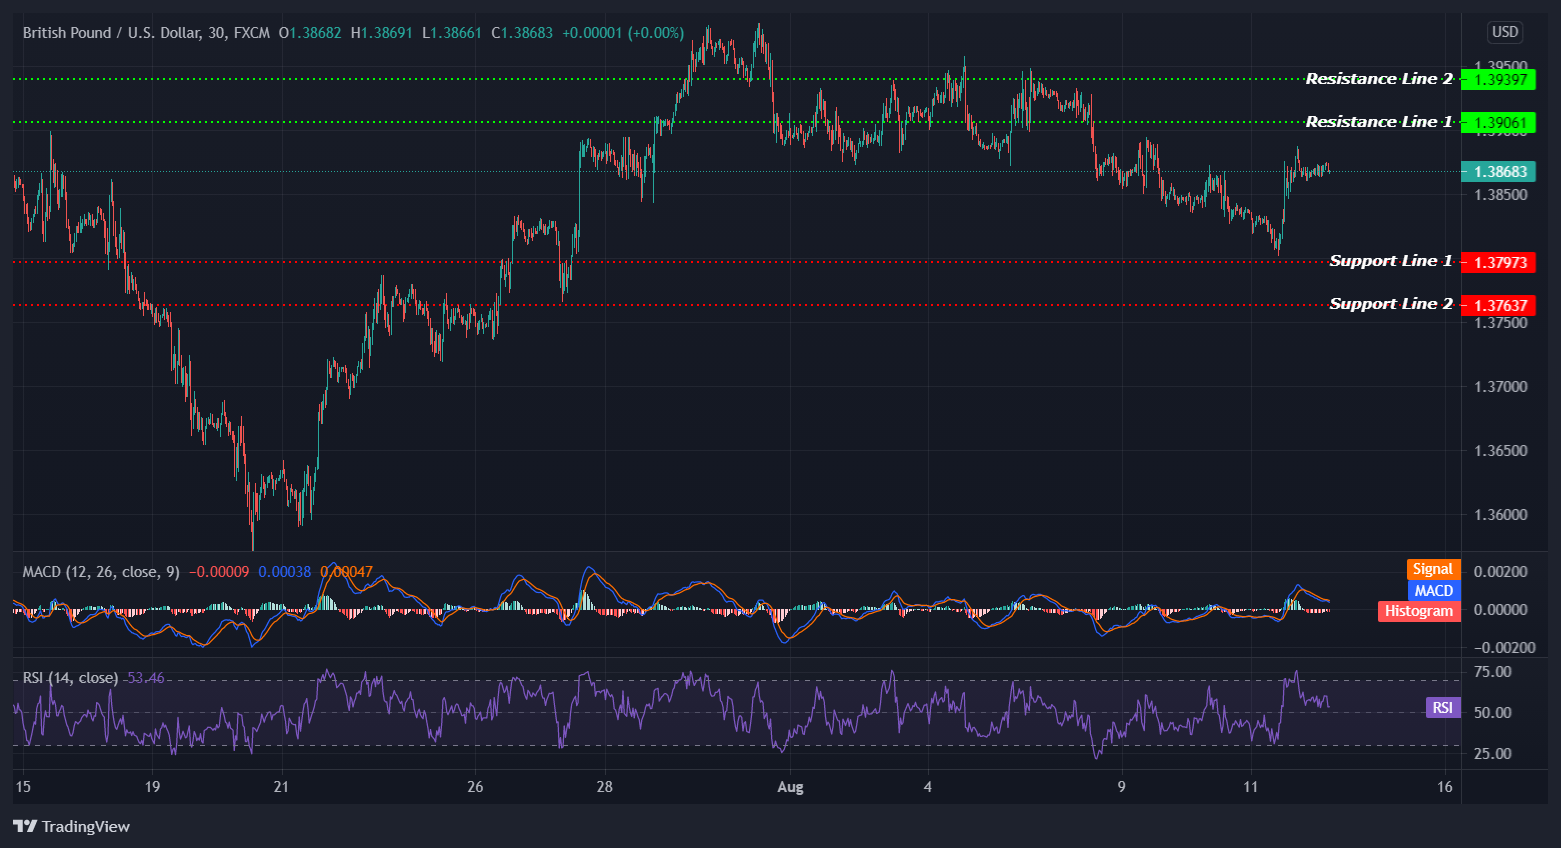Click the red Support Line 1 price tag 1.37973
1561x848 pixels.
(x=1500, y=262)
